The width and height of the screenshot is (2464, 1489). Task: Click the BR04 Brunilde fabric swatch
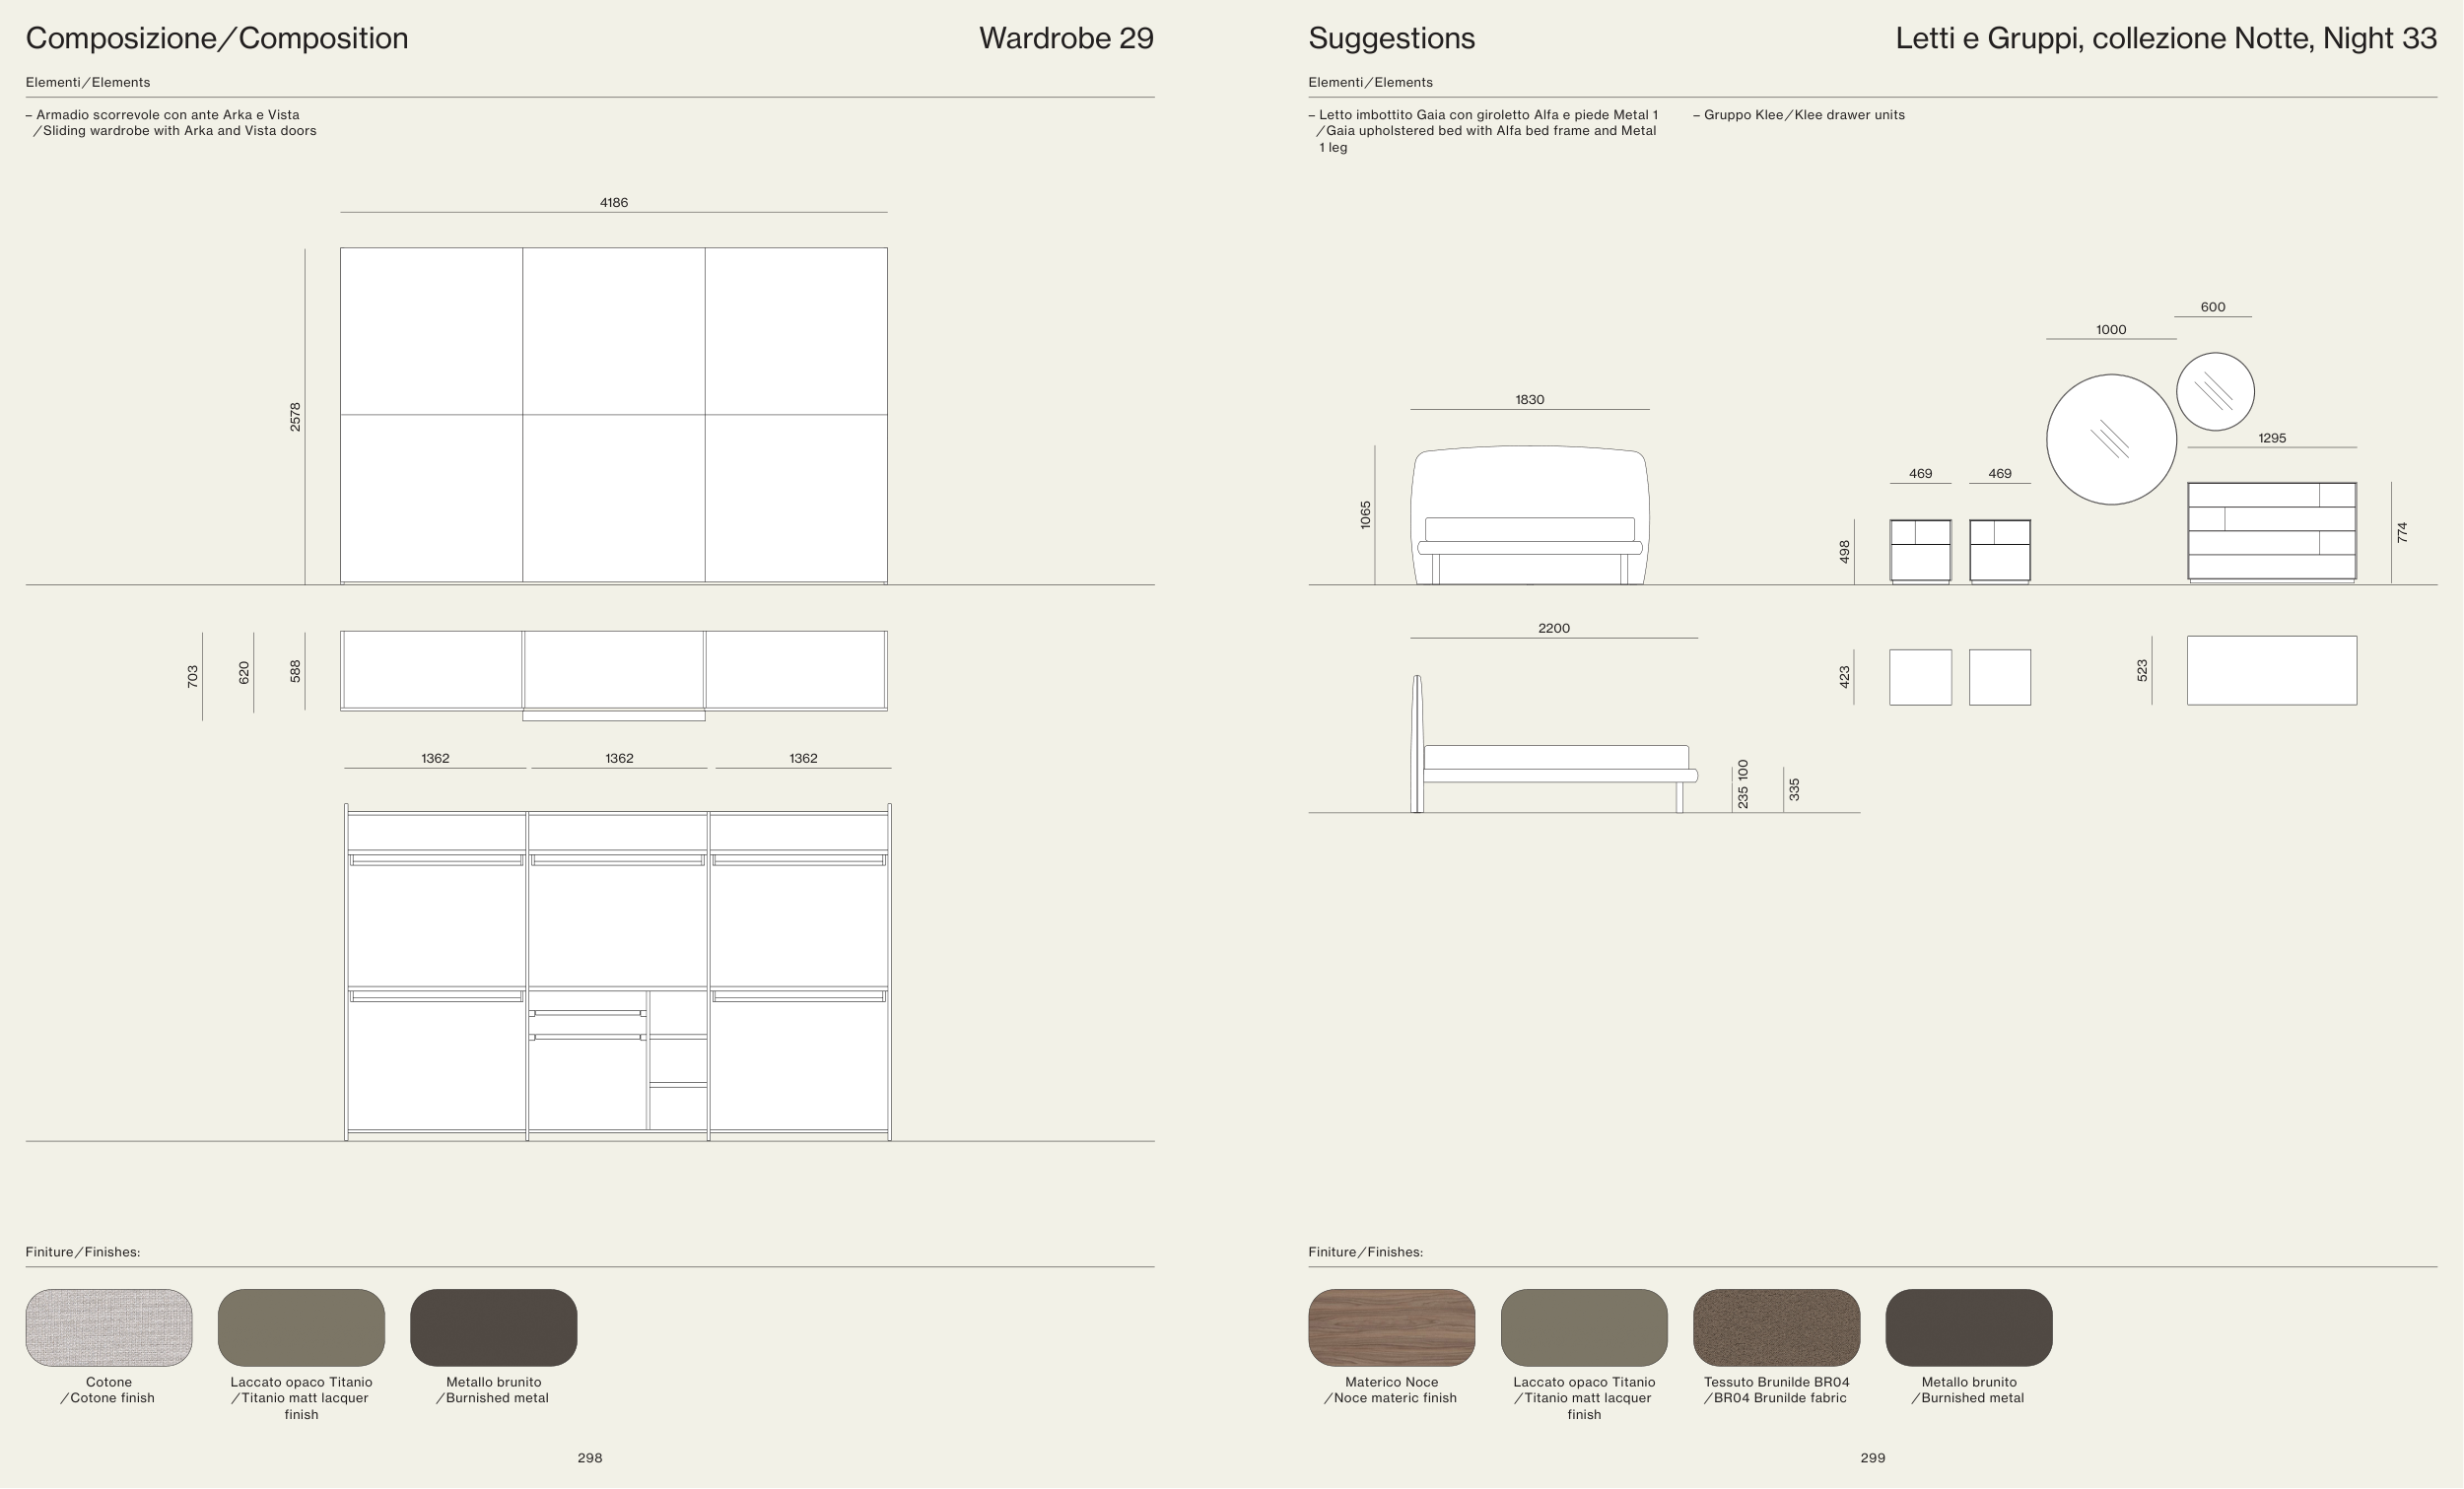[x=1776, y=1327]
